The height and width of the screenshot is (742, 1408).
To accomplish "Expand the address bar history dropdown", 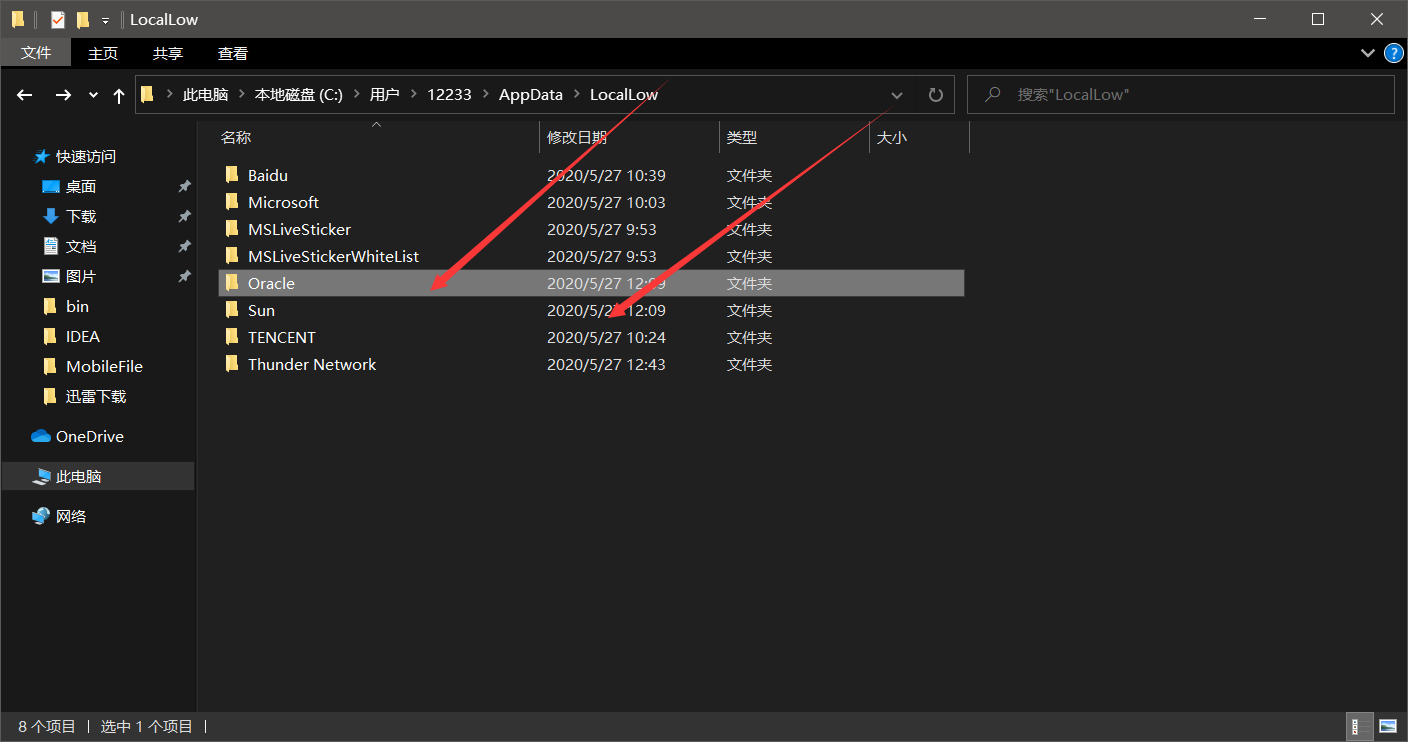I will [x=897, y=94].
